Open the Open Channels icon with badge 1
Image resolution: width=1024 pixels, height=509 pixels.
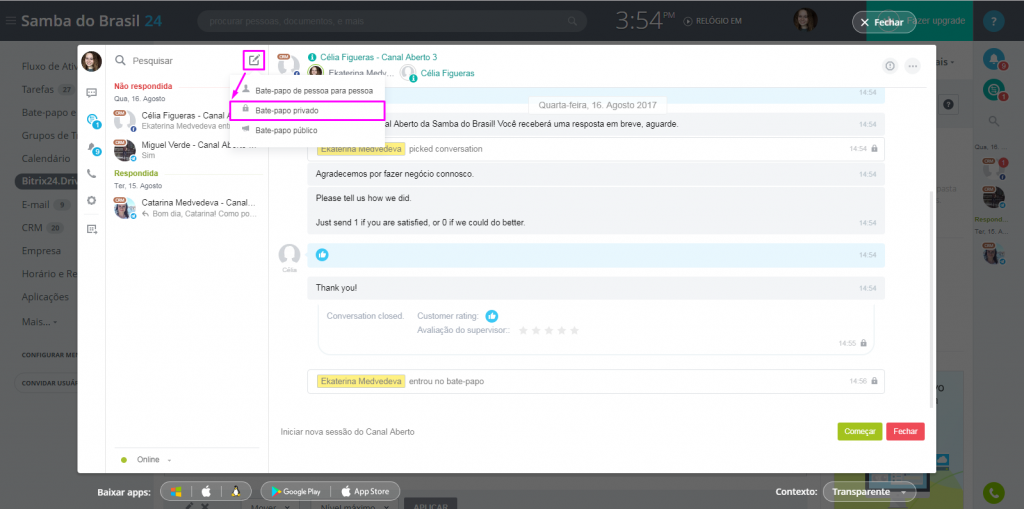92,120
